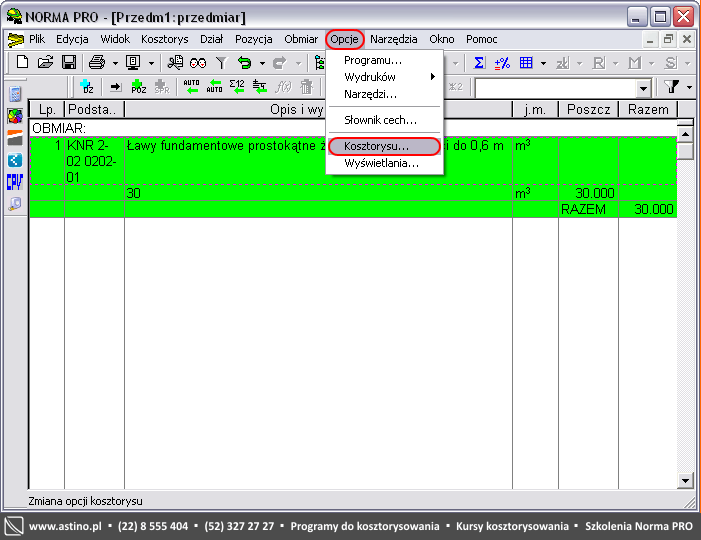Open the CPV sidebar icon
The width and height of the screenshot is (701, 540).
point(15,182)
